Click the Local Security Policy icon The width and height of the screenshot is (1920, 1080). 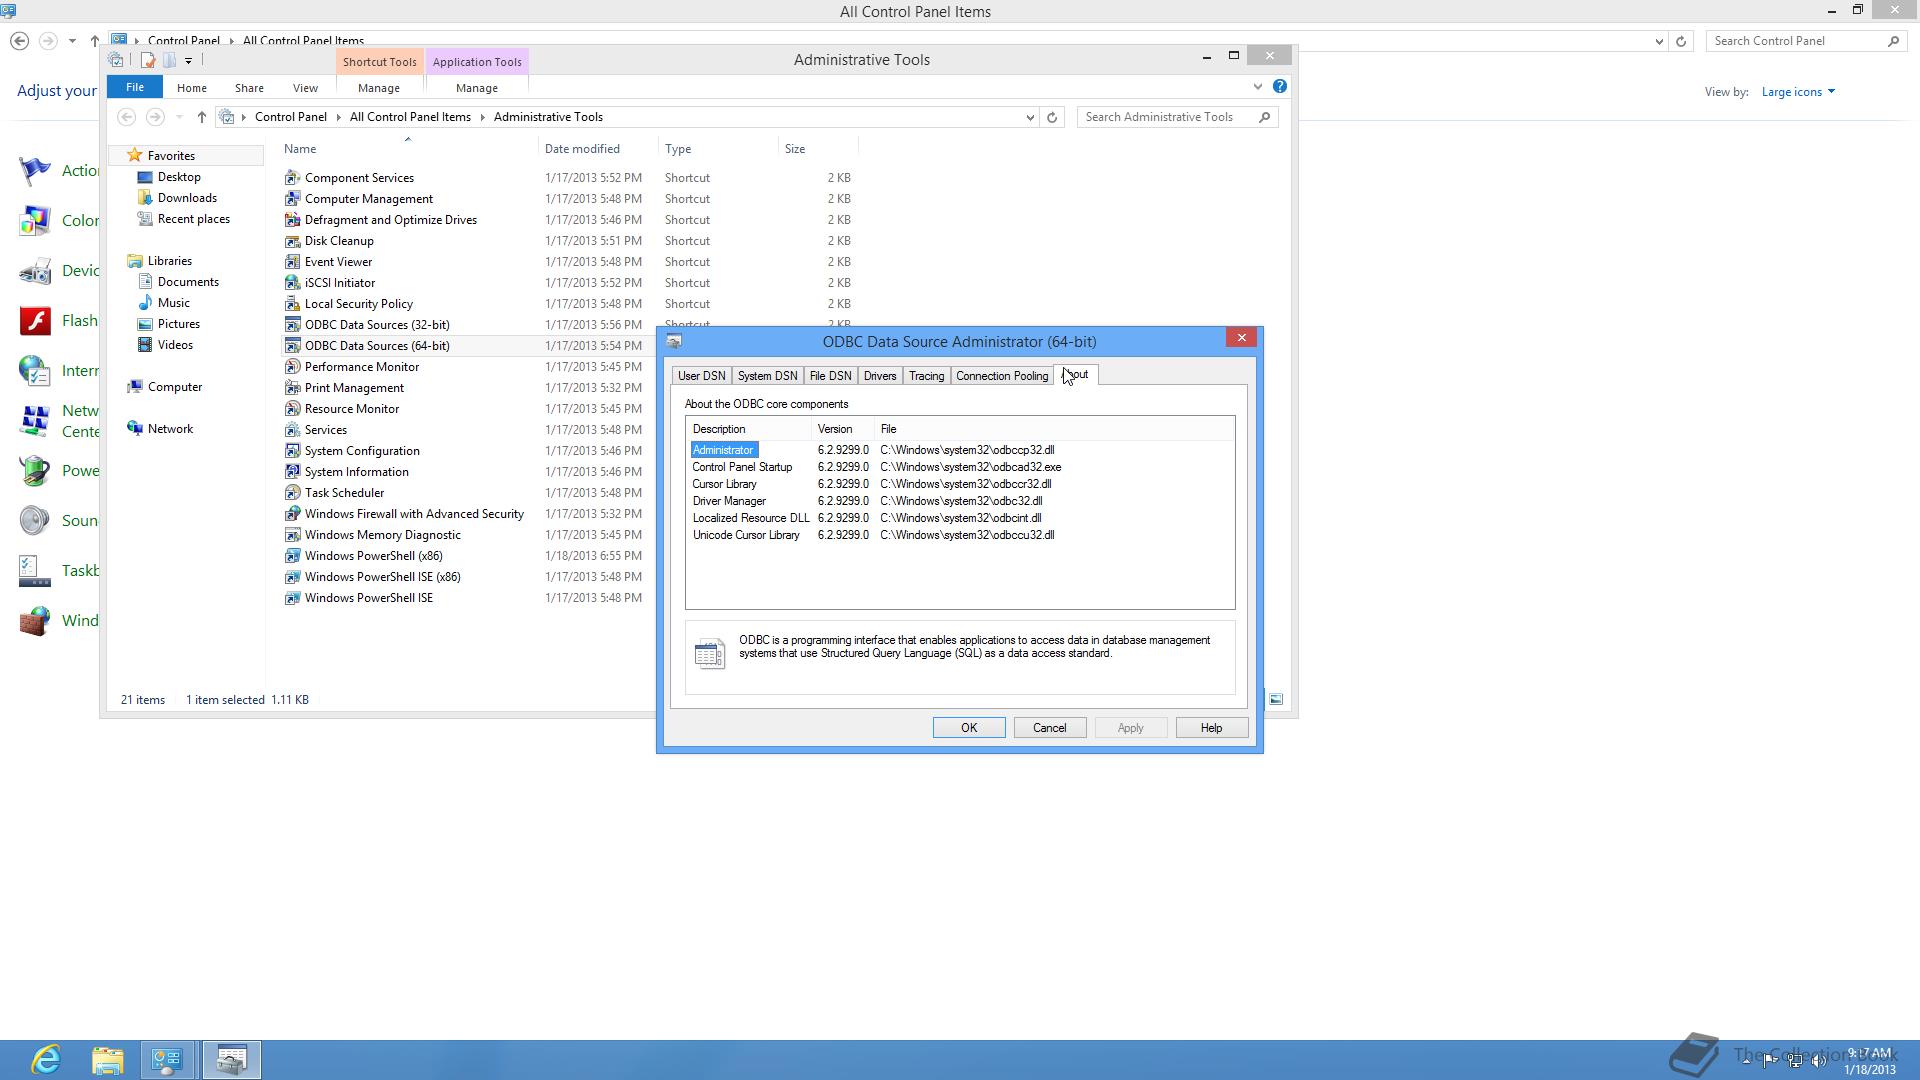[x=292, y=304]
